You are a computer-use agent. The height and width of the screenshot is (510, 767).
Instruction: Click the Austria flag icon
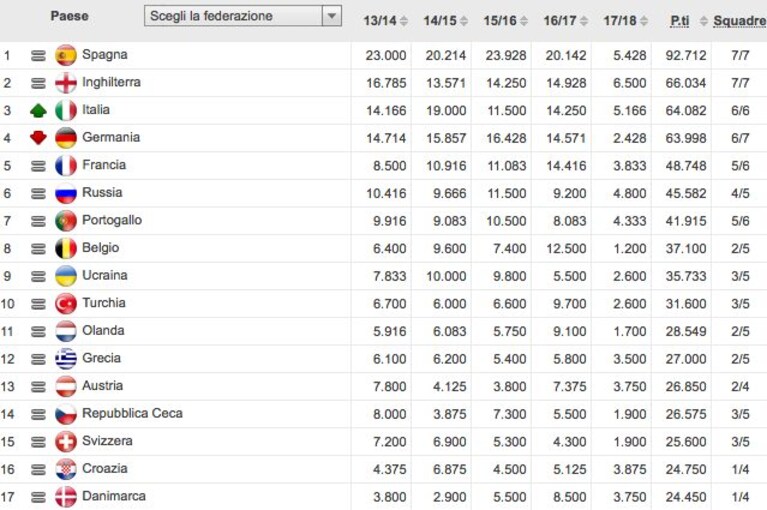[66, 386]
